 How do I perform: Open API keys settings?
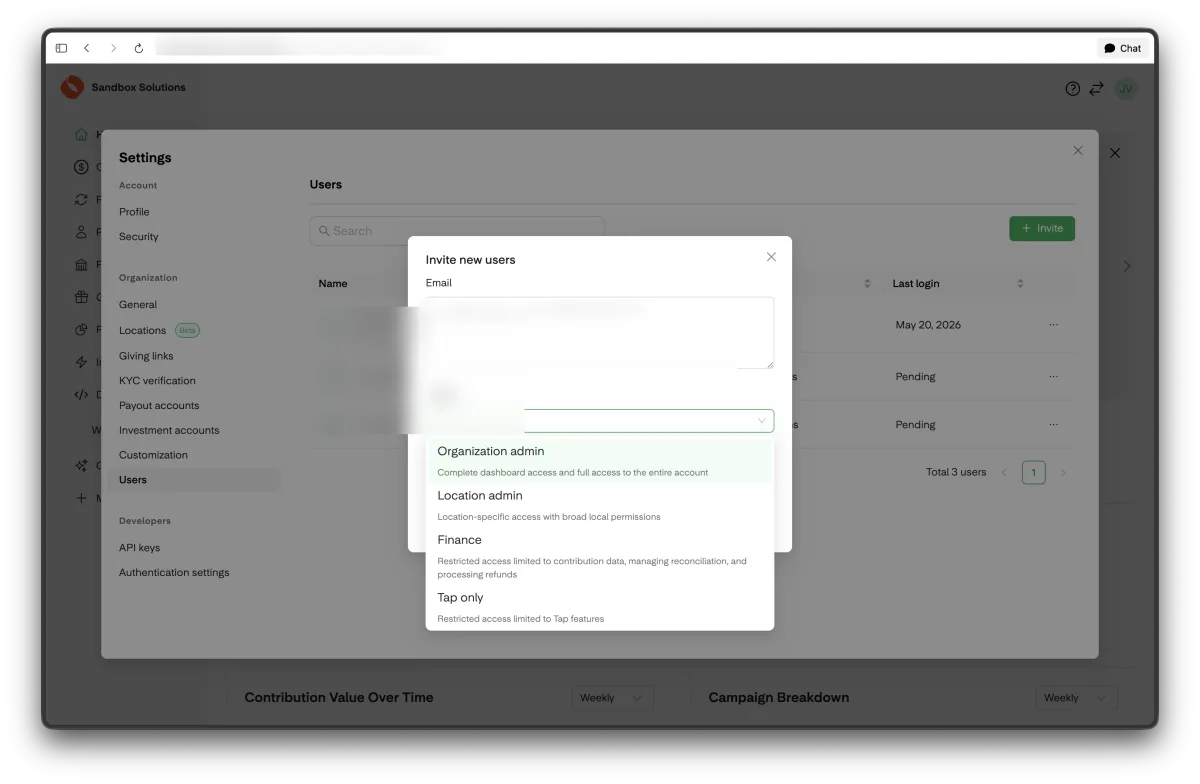tap(139, 548)
